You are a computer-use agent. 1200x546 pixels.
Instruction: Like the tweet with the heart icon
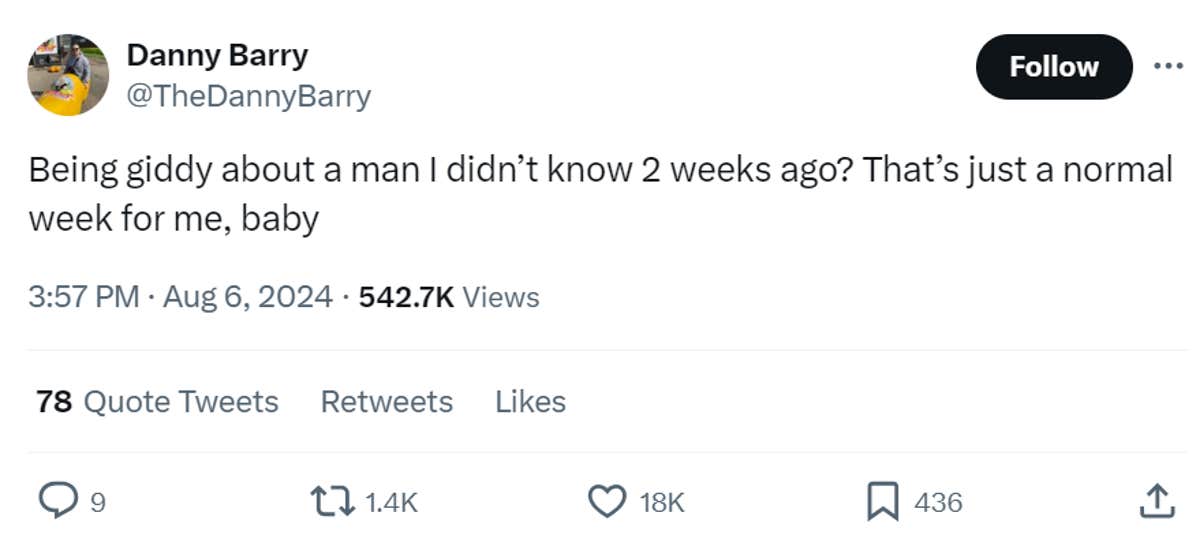pos(605,501)
